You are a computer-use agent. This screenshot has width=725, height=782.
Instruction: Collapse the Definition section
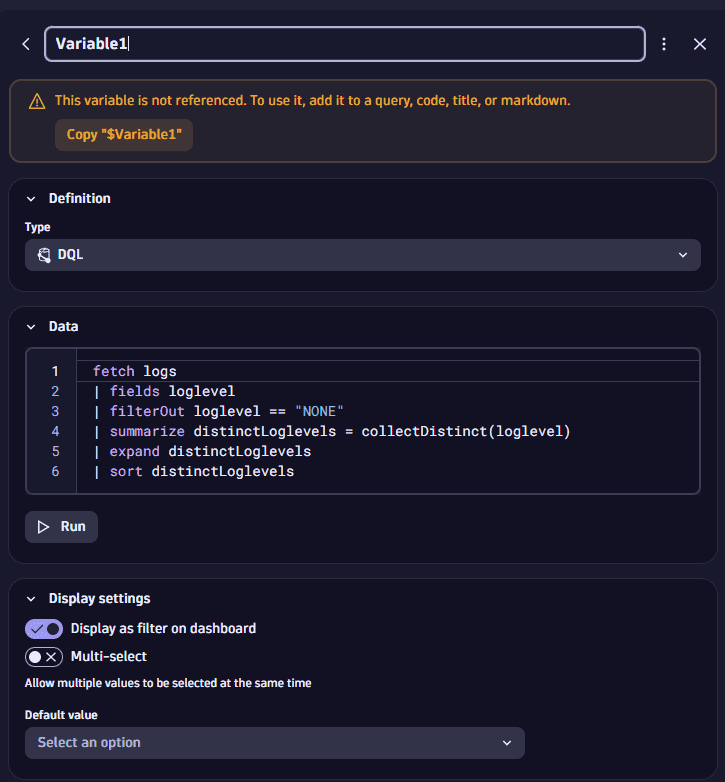(31, 199)
